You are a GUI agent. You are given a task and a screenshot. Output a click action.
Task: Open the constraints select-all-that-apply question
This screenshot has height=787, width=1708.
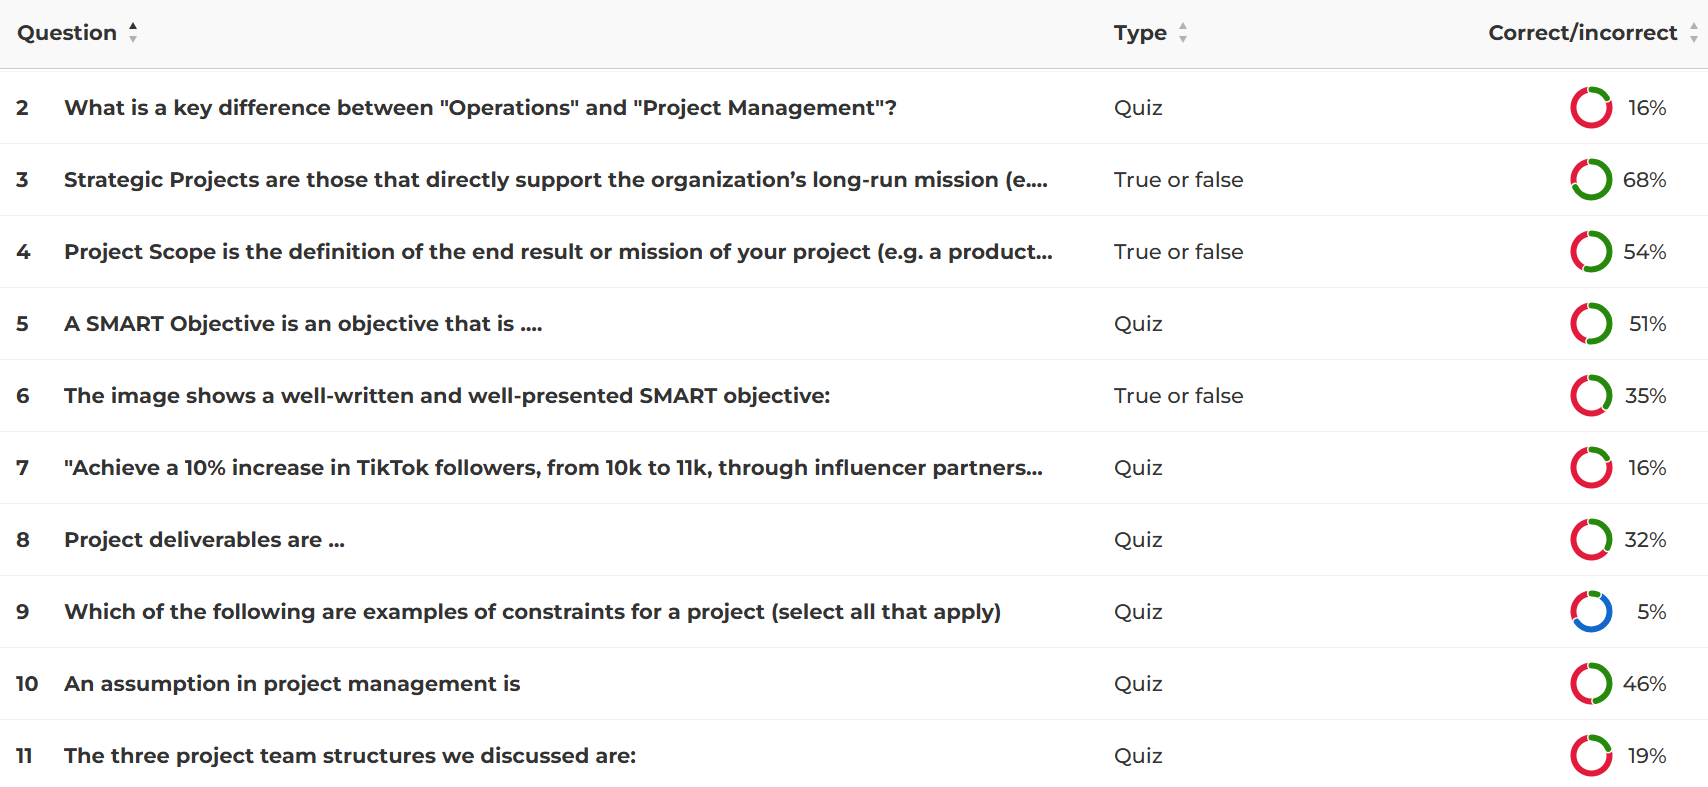click(532, 612)
